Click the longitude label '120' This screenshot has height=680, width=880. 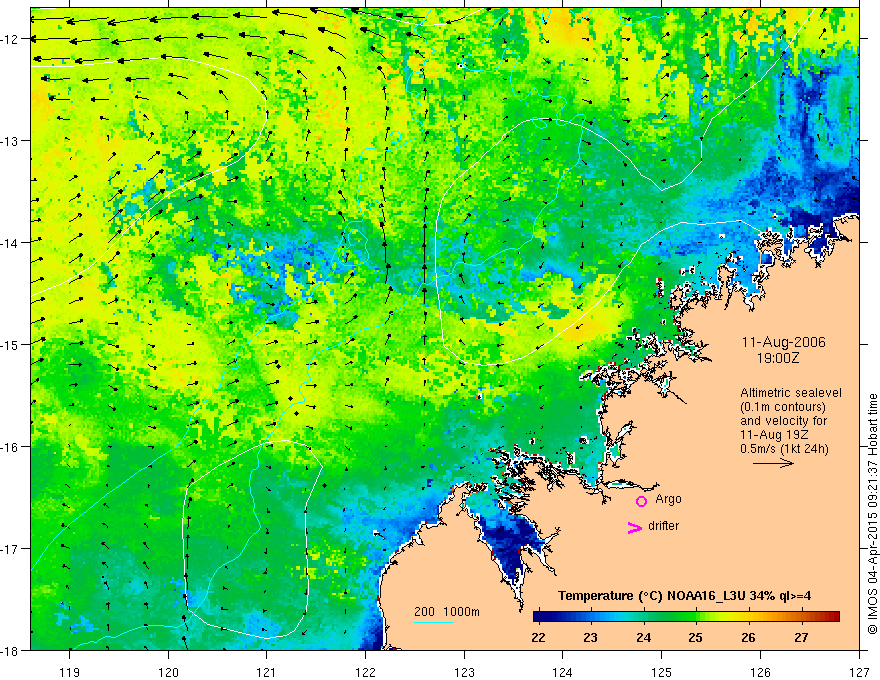(x=168, y=672)
